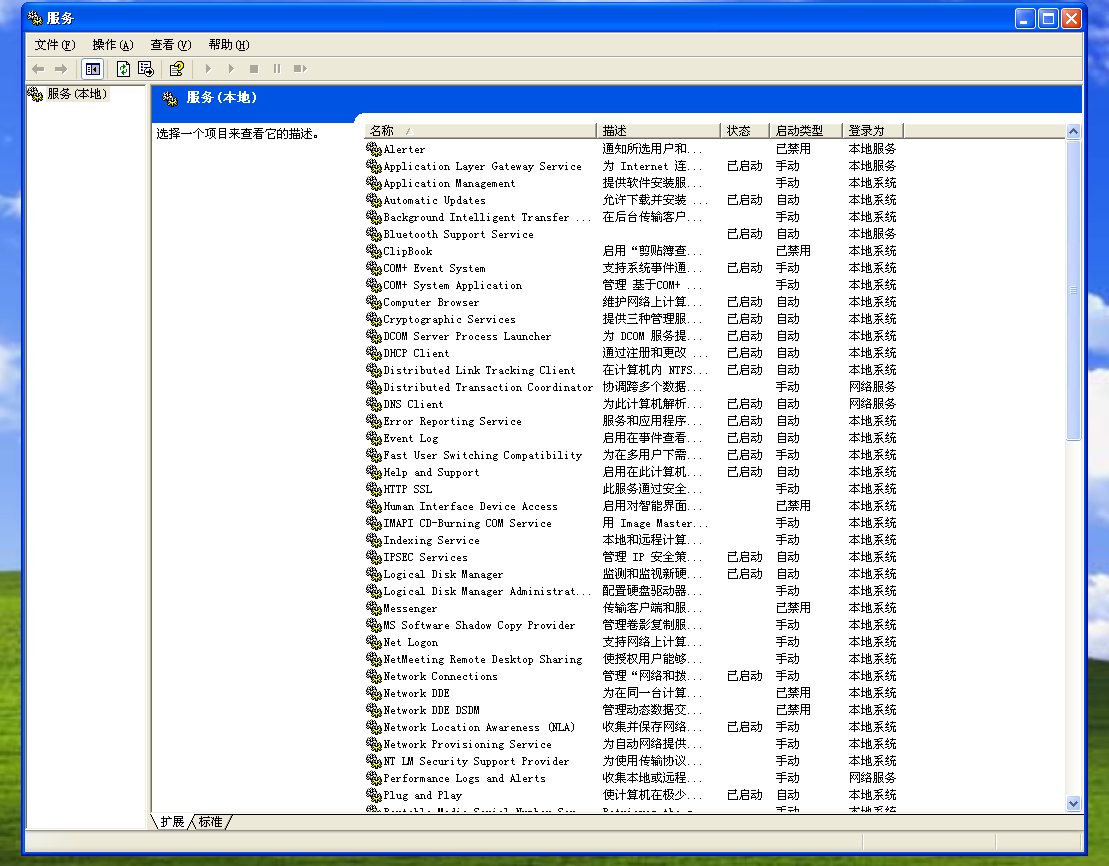Select the Alerter service icon
Image resolution: width=1109 pixels, height=866 pixels.
pyautogui.click(x=373, y=149)
